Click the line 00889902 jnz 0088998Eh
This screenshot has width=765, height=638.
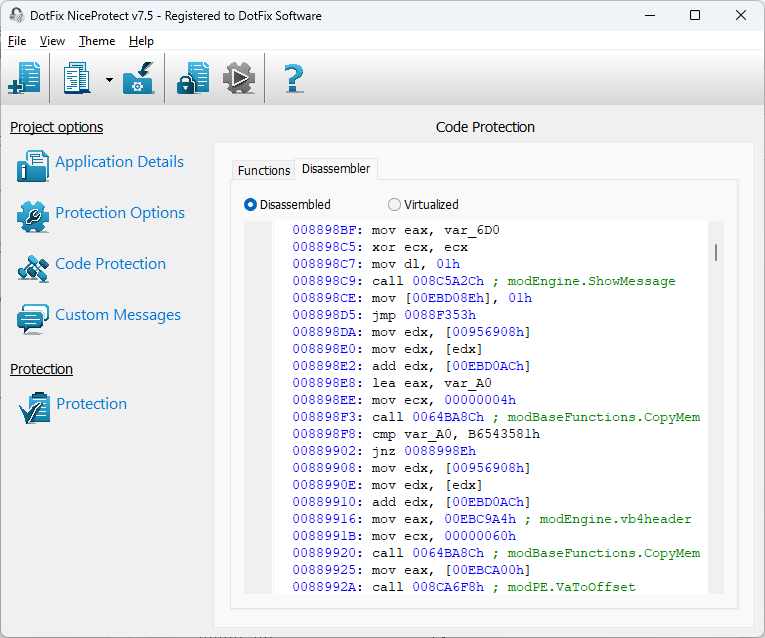tap(384, 451)
